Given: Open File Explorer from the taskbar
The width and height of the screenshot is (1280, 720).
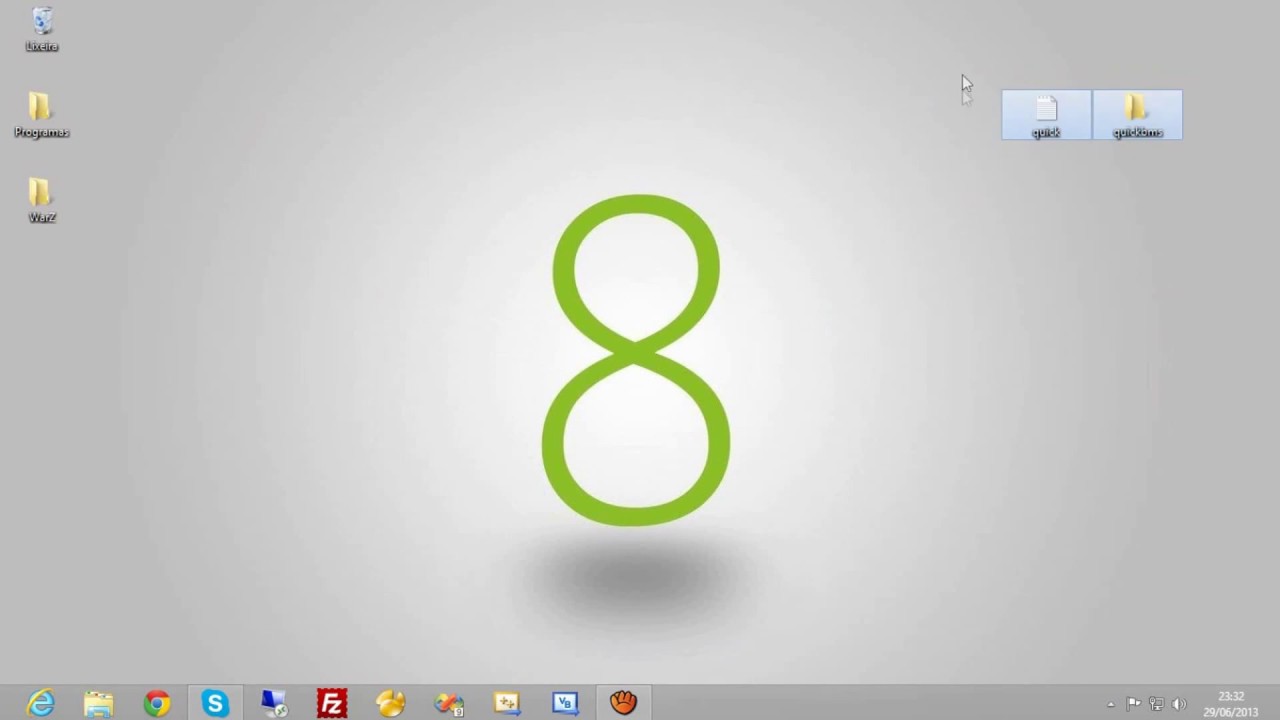Looking at the screenshot, I should [98, 703].
